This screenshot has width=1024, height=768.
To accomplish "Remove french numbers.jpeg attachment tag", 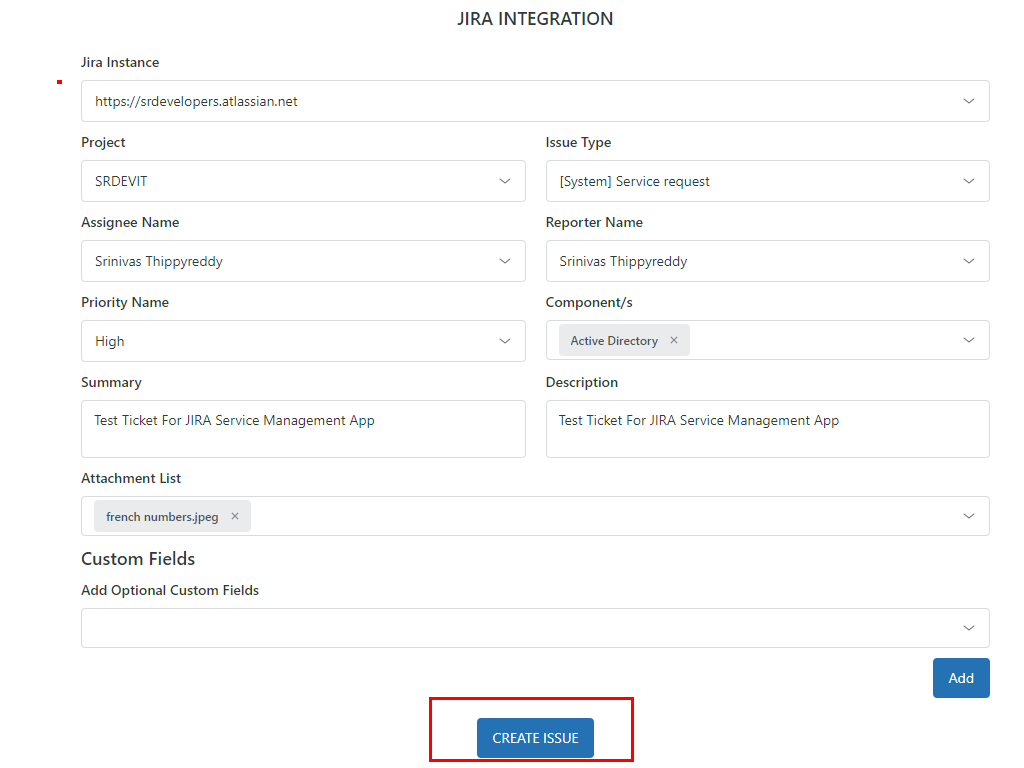I will (235, 517).
